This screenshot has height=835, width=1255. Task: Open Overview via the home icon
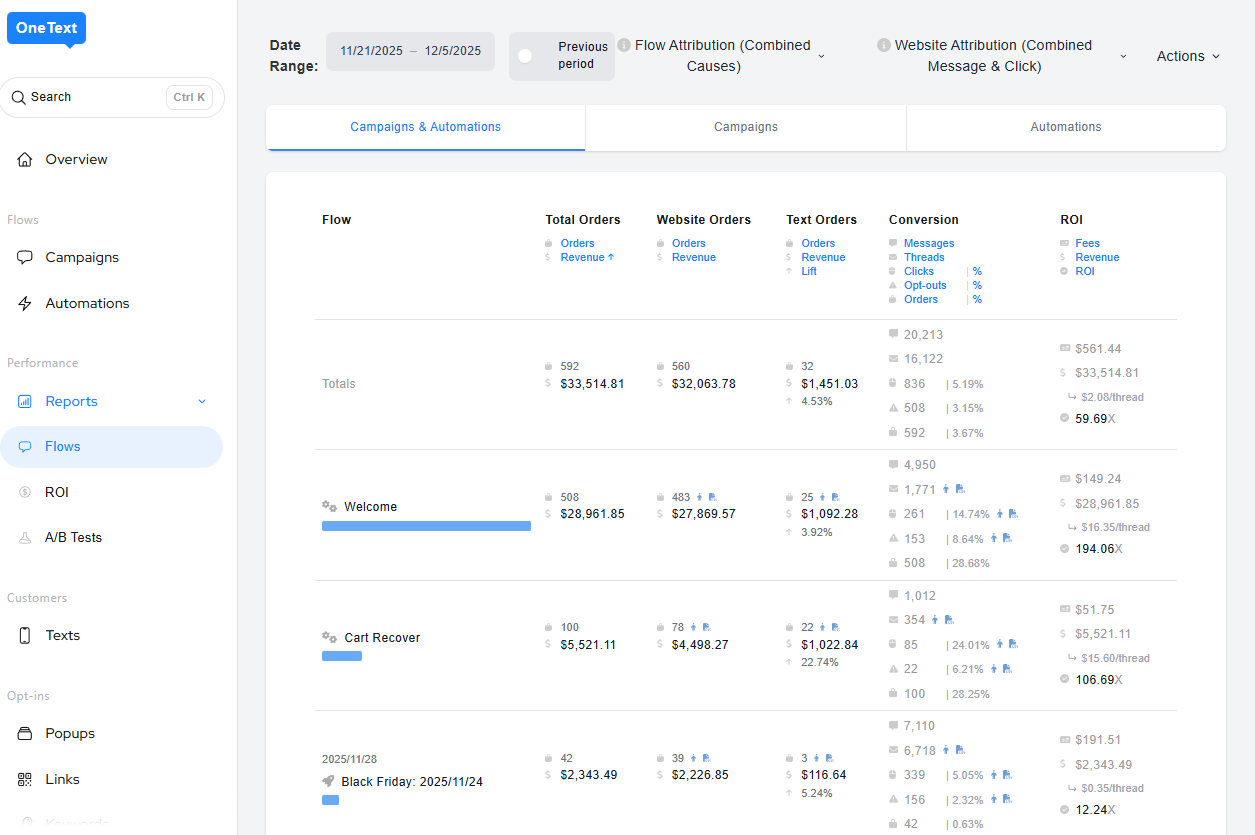(25, 160)
